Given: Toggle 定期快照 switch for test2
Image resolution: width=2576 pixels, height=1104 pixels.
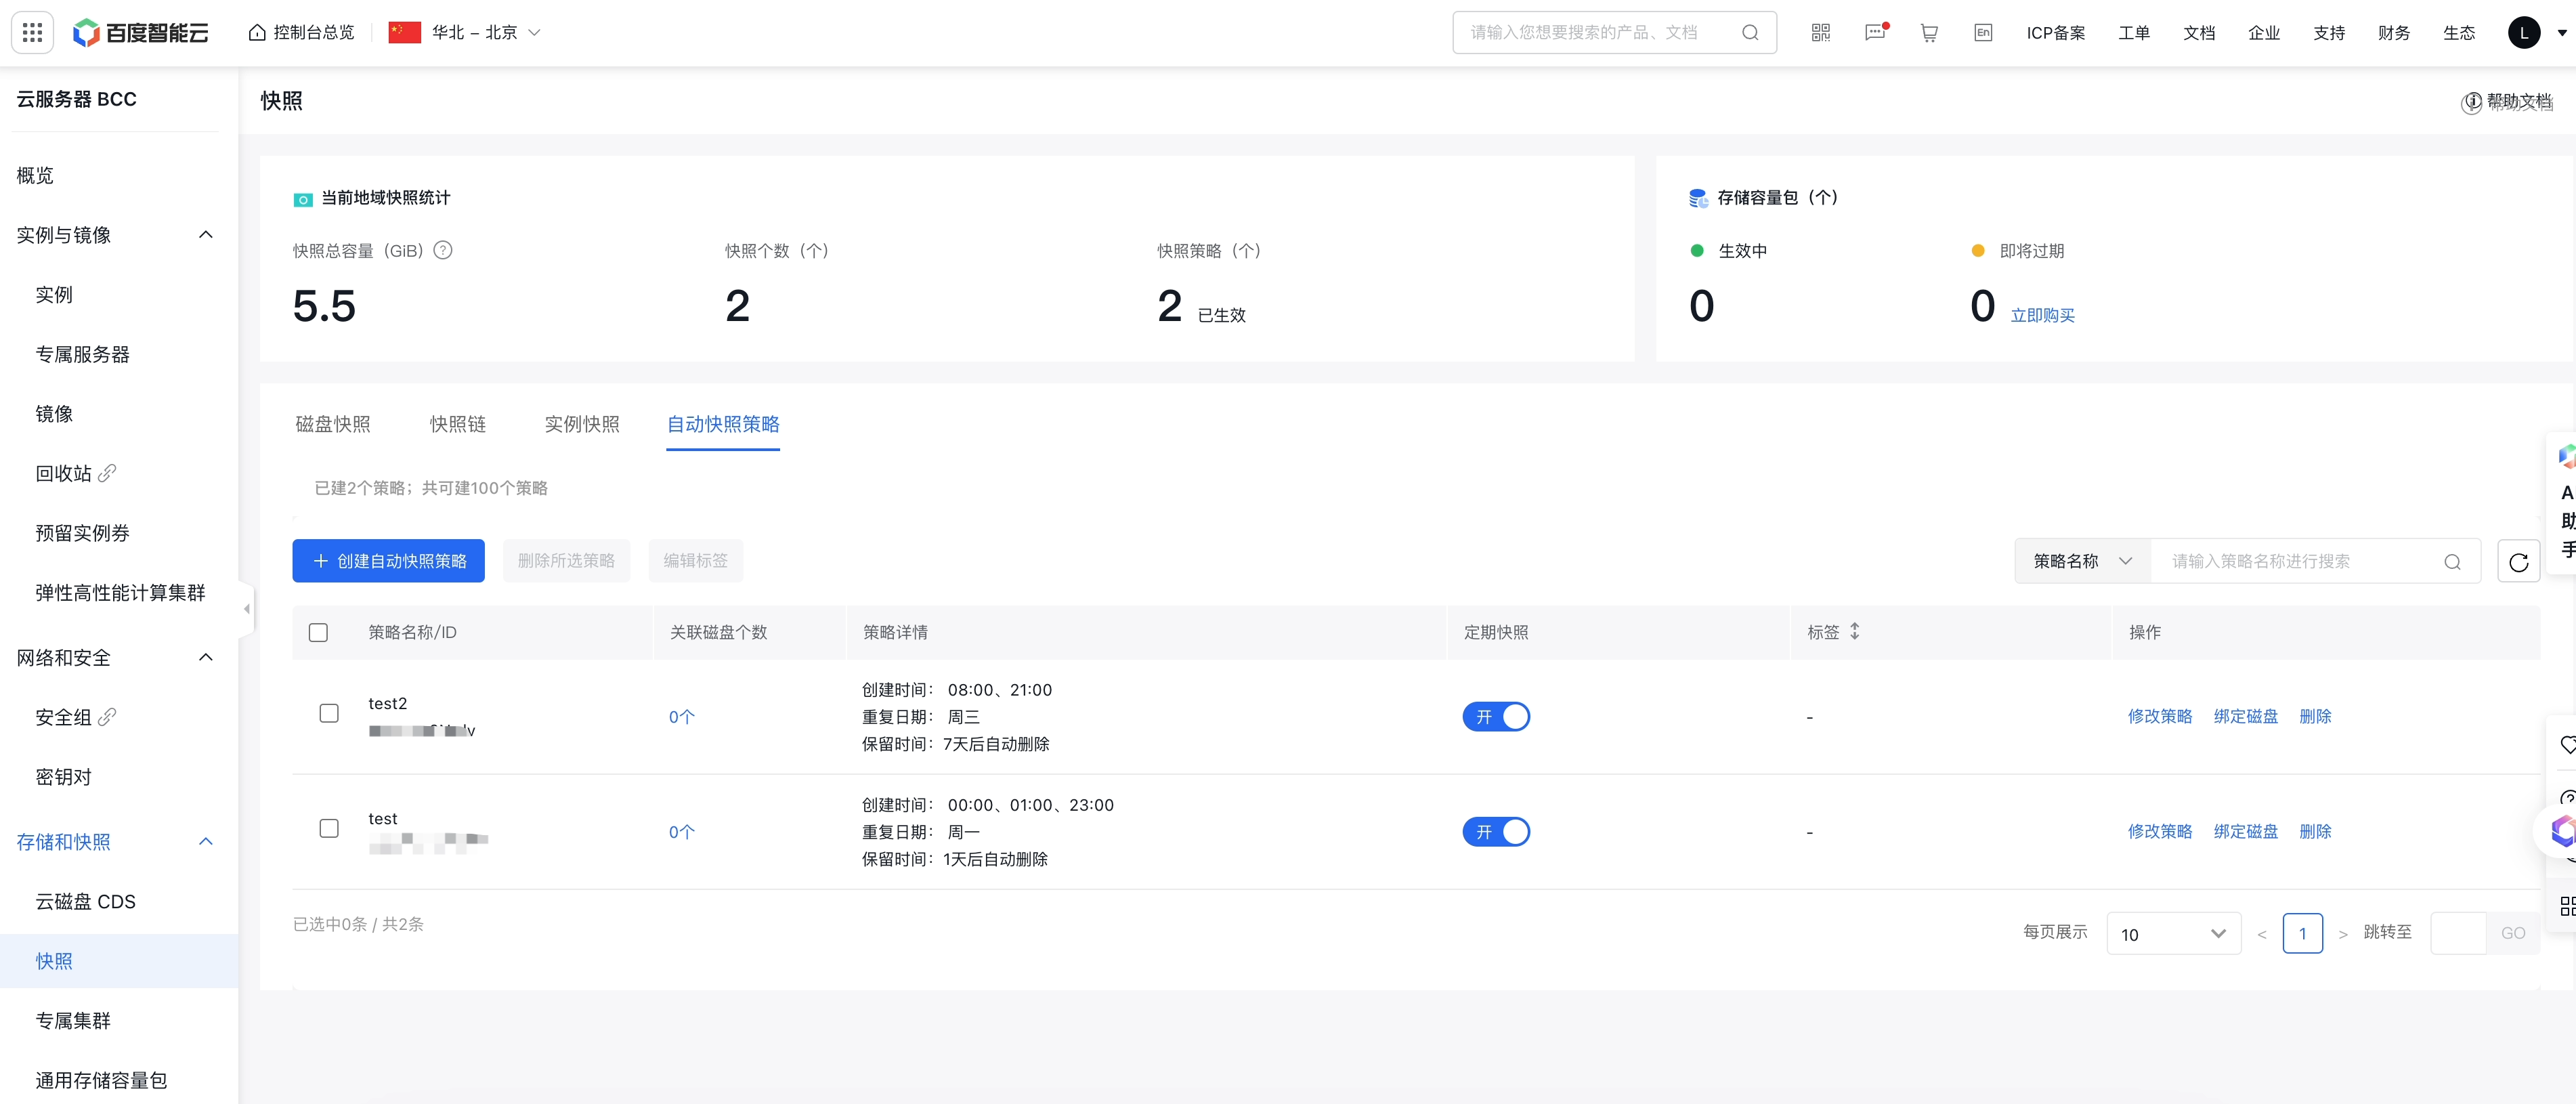Looking at the screenshot, I should tap(1496, 717).
